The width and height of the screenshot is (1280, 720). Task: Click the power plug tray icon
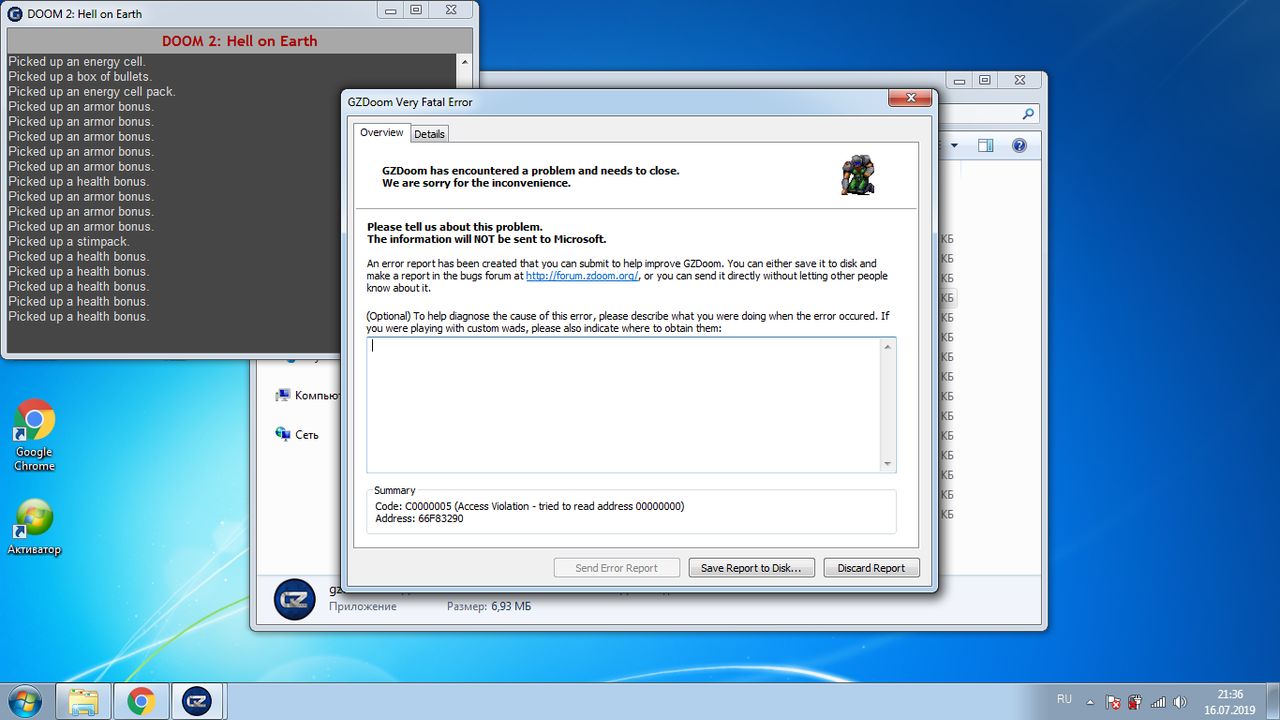click(1135, 702)
